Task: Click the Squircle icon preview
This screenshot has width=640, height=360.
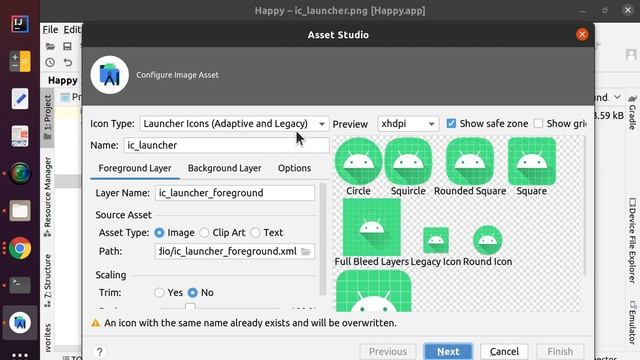Action: tap(408, 162)
